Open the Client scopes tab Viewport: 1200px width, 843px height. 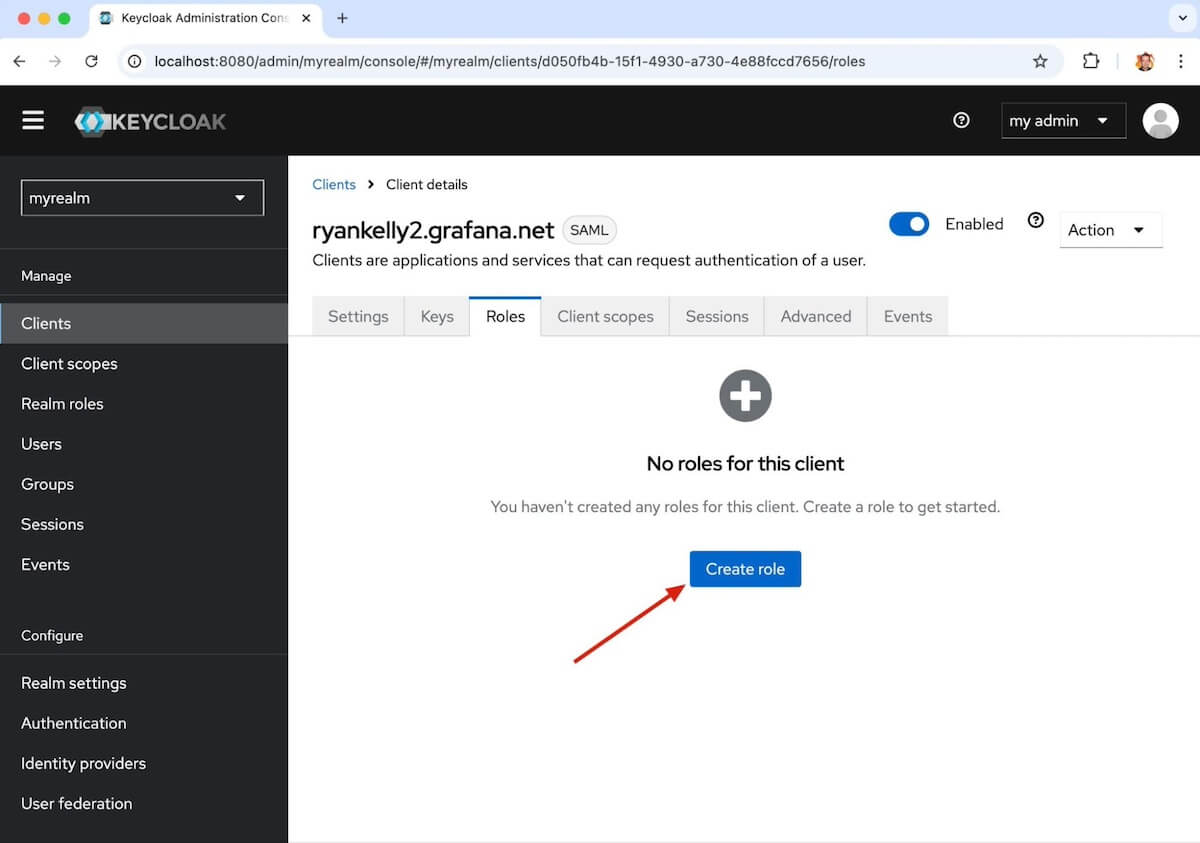pos(605,316)
